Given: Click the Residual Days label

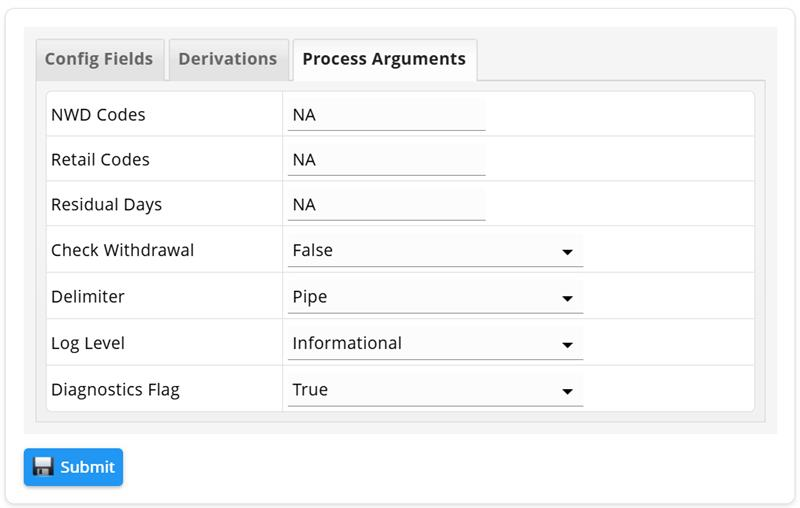Looking at the screenshot, I should pyautogui.click(x=106, y=205).
